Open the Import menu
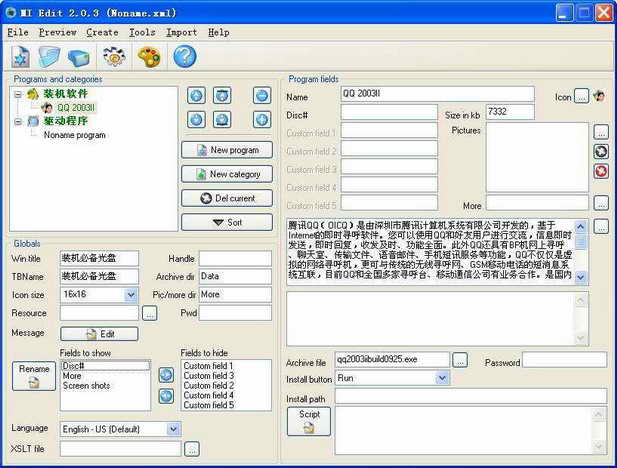617x468 pixels. click(181, 32)
